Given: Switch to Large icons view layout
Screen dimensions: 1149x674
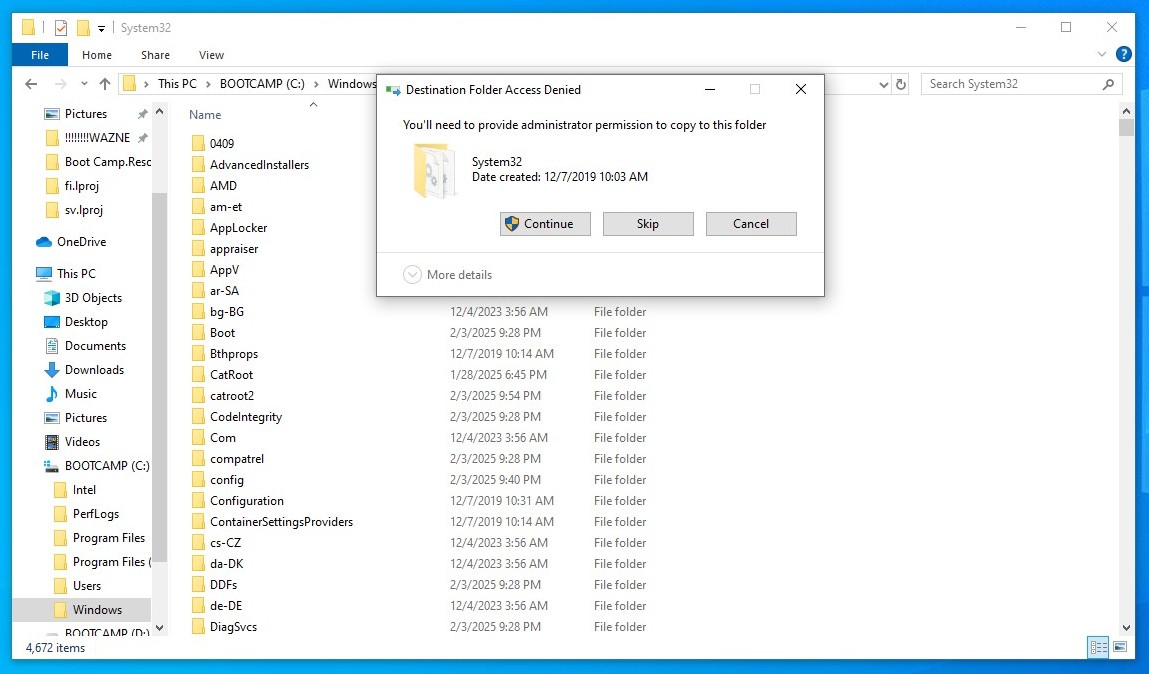Looking at the screenshot, I should pos(1120,648).
